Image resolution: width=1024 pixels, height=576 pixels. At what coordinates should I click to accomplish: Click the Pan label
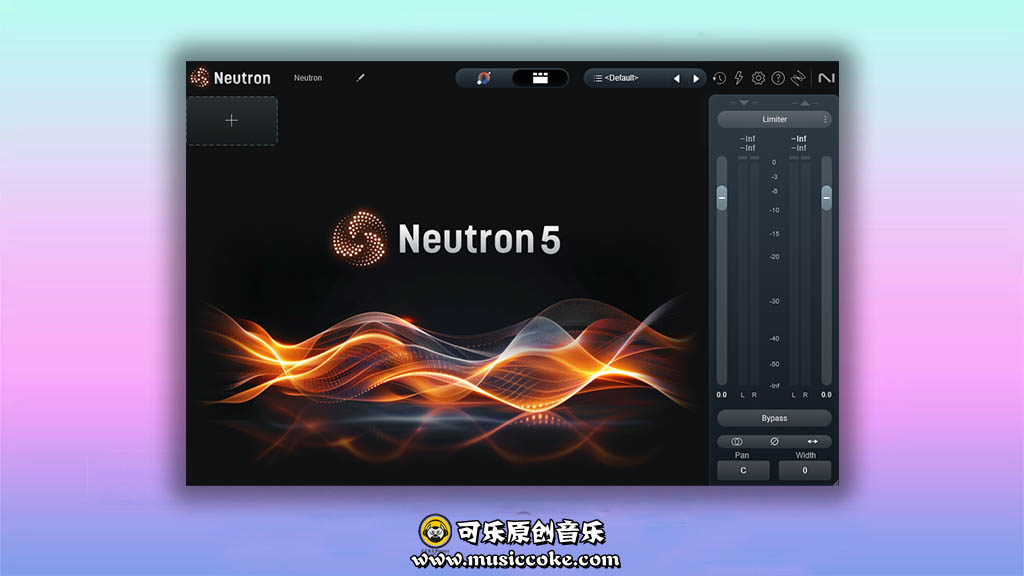(x=742, y=455)
